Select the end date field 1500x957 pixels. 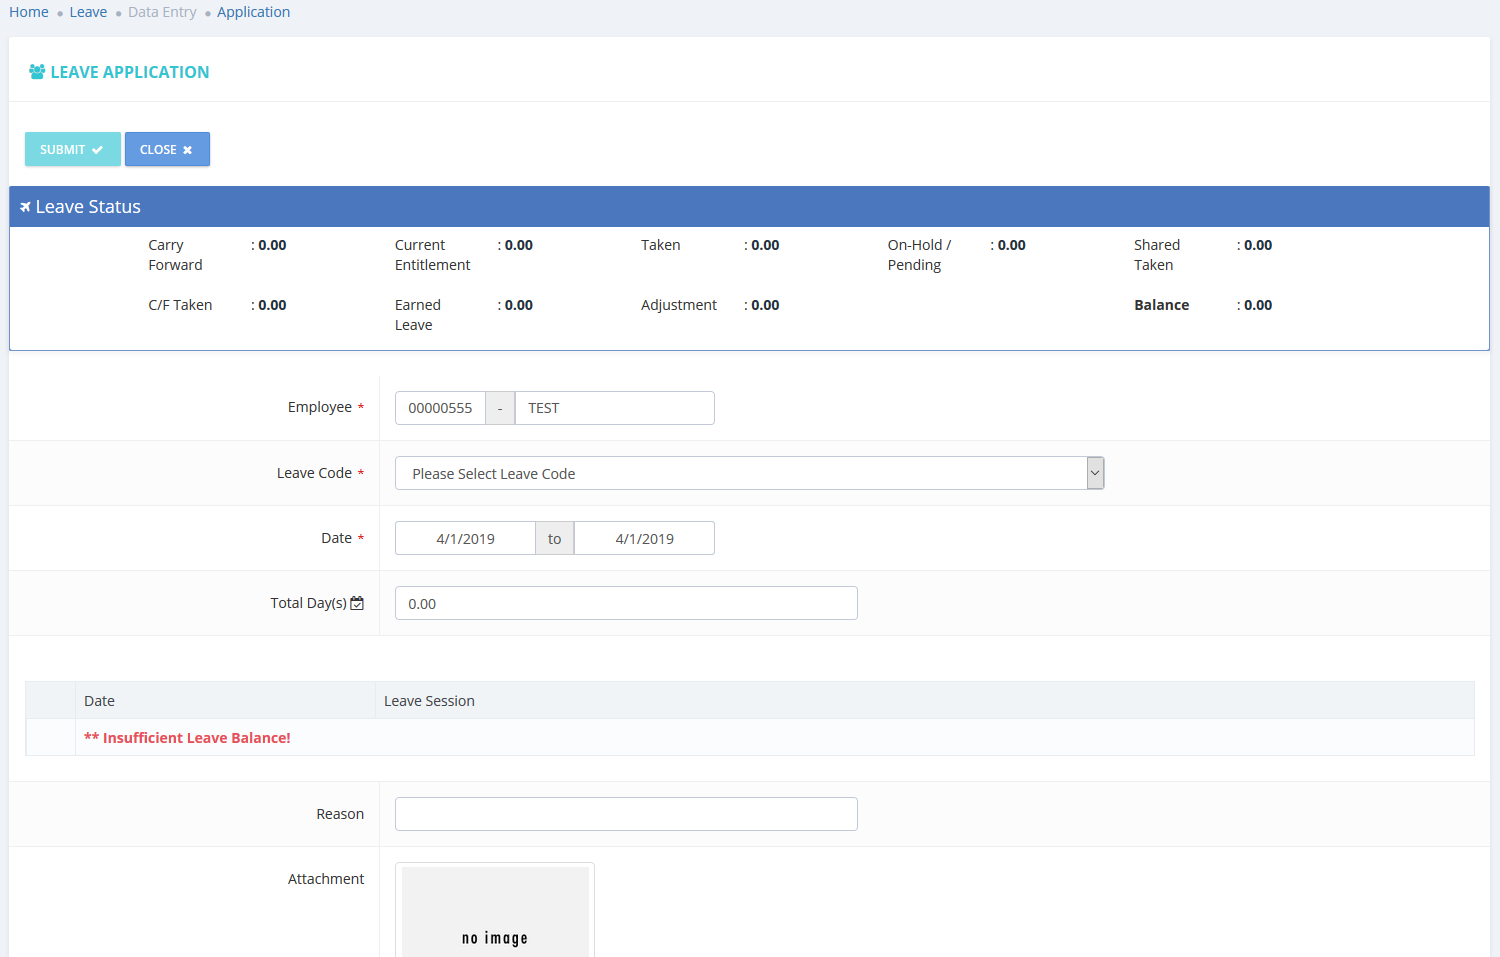(x=644, y=538)
